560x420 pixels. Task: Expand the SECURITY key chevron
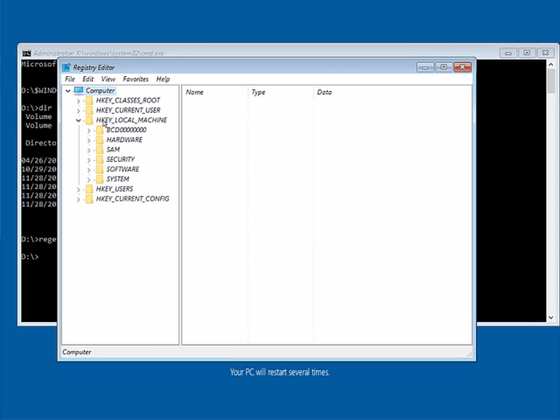click(x=89, y=160)
